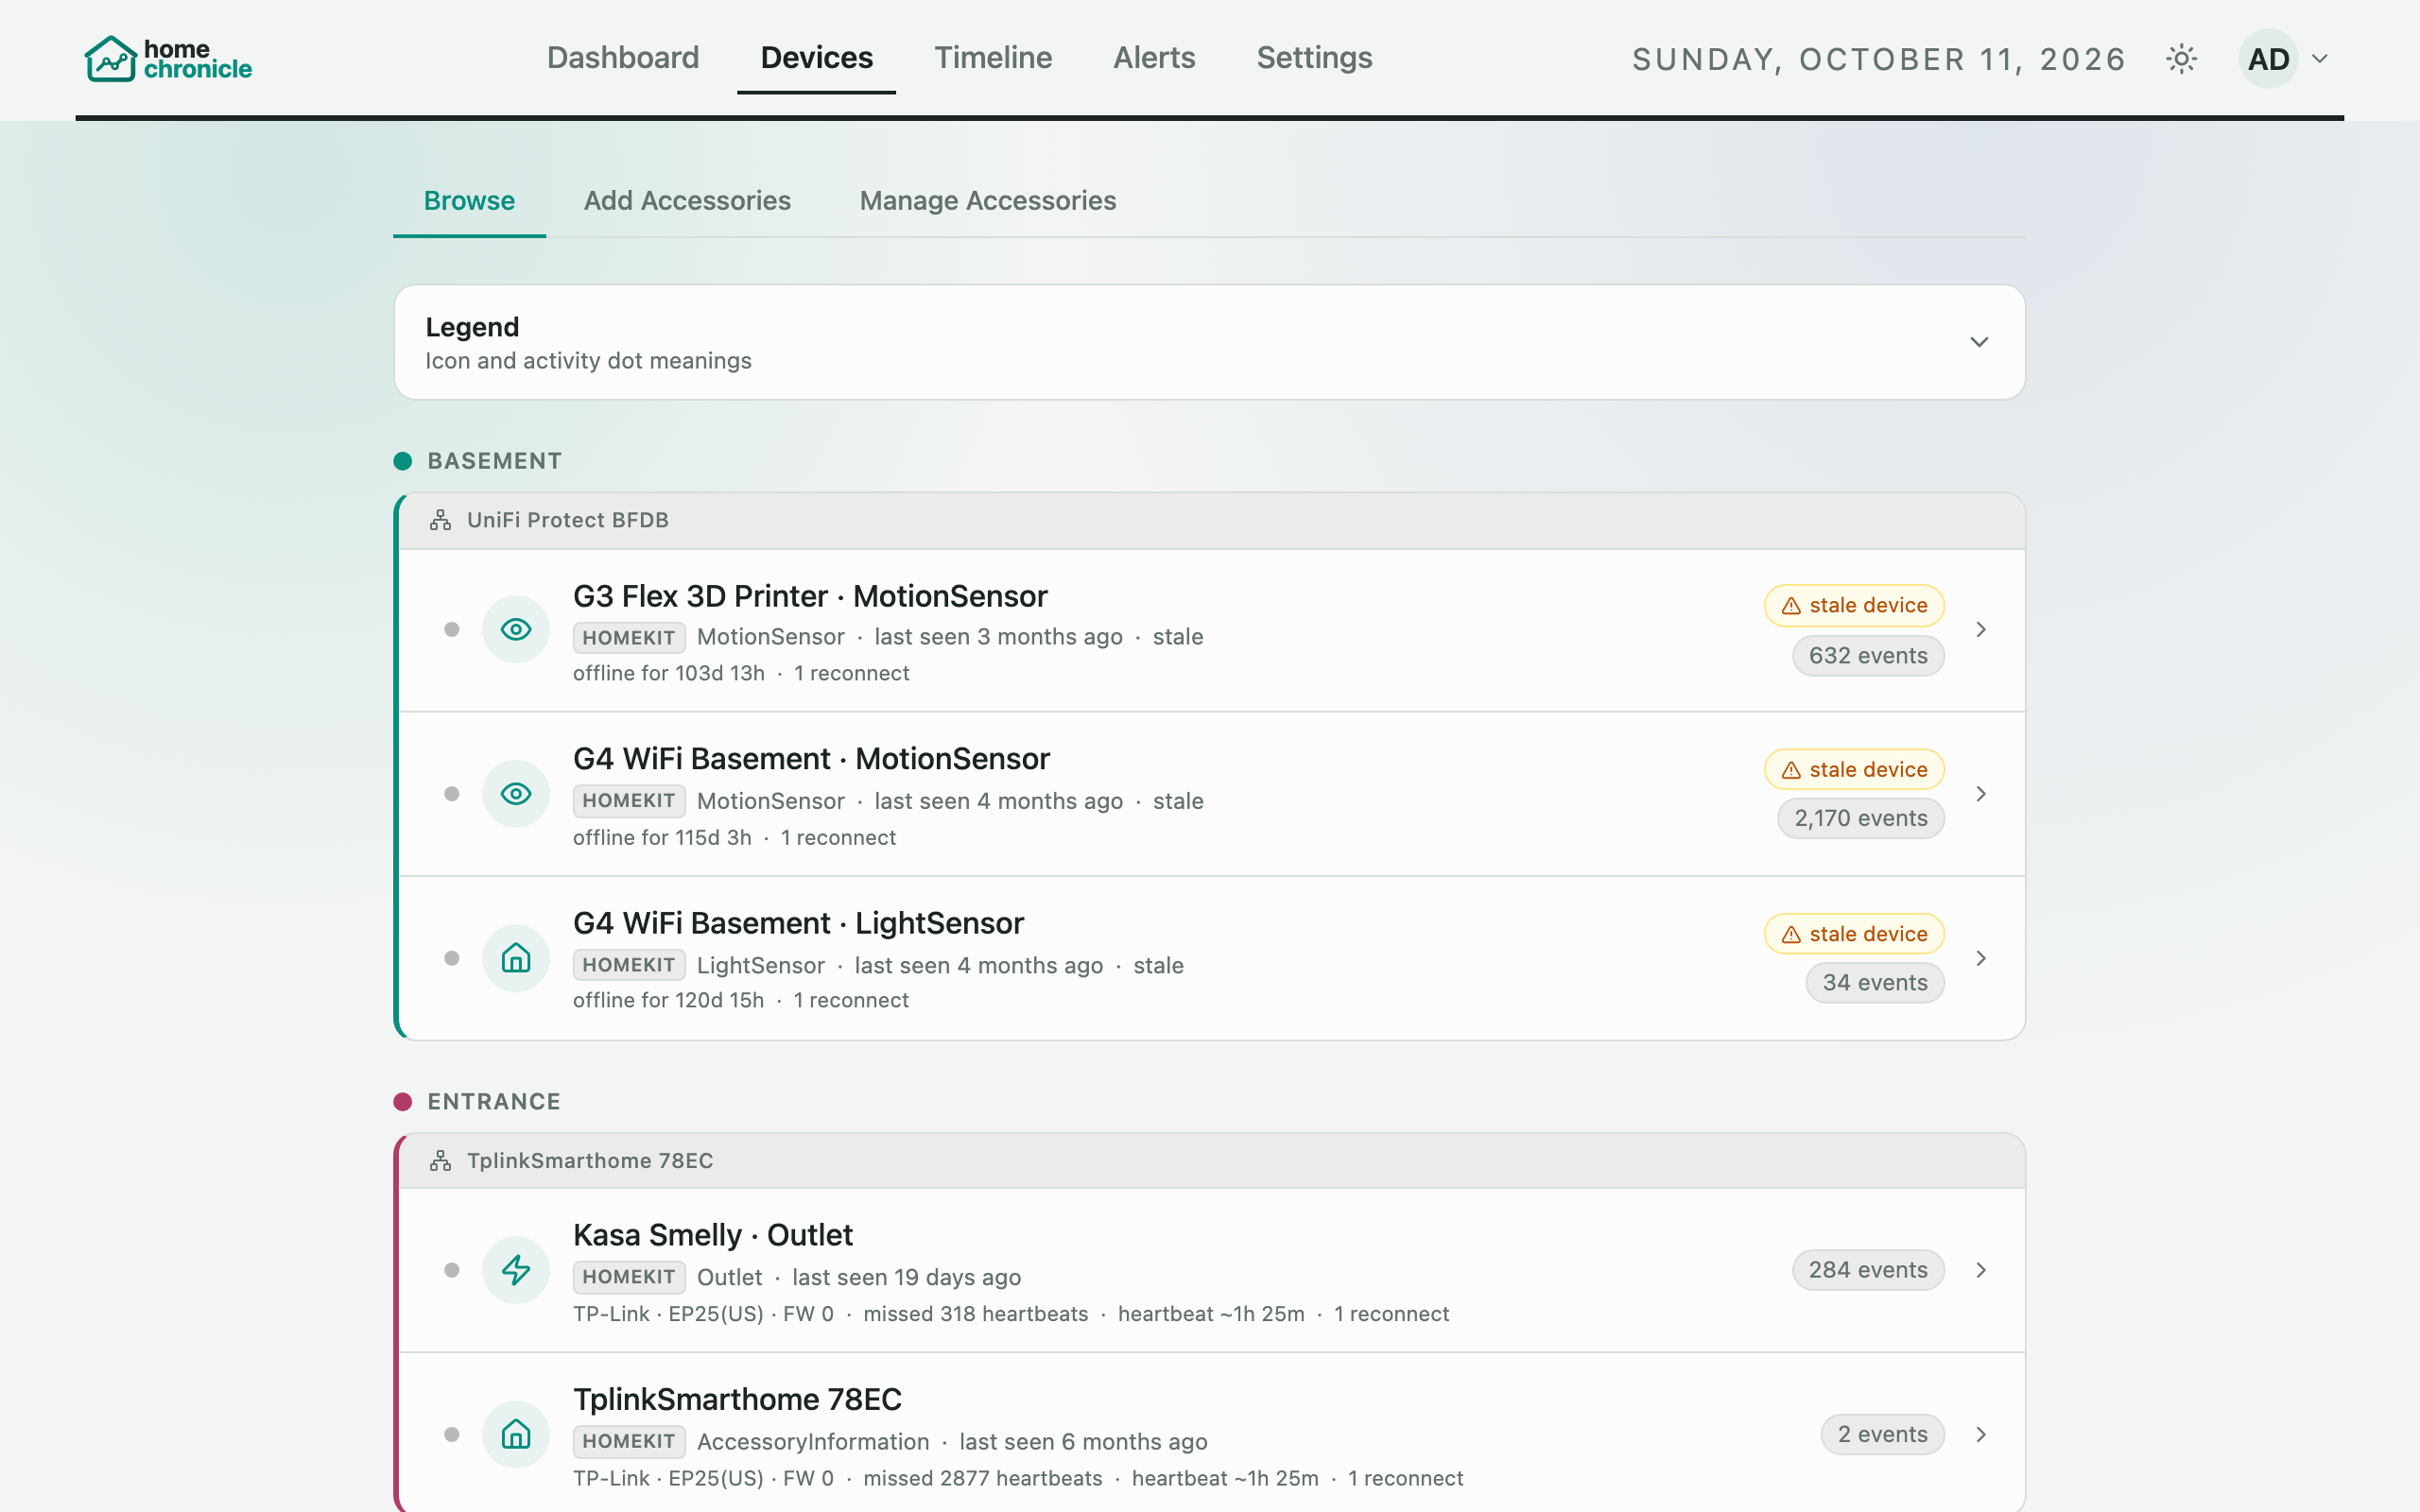This screenshot has width=2420, height=1512.
Task: Click the 2,170 events pill
Action: 1861,818
